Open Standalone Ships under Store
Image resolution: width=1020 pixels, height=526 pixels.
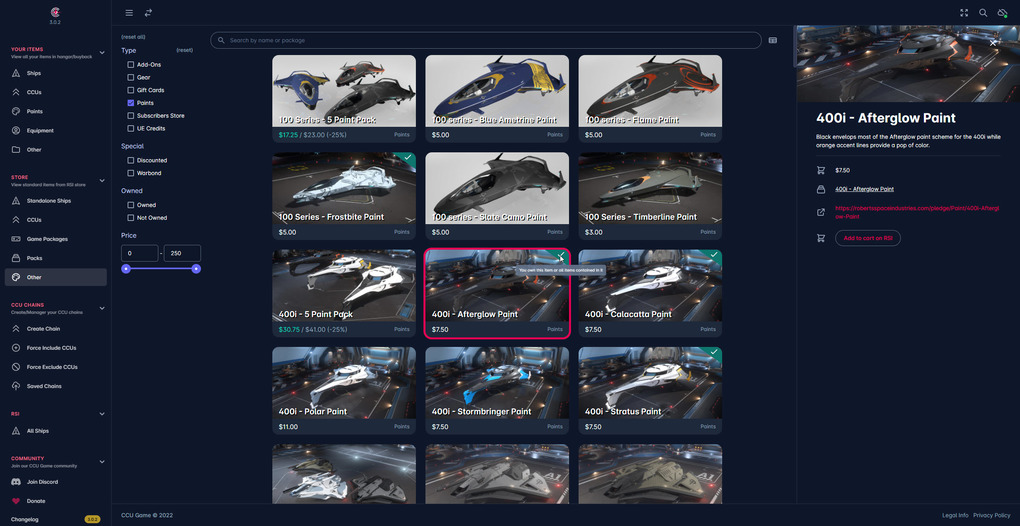coord(49,201)
